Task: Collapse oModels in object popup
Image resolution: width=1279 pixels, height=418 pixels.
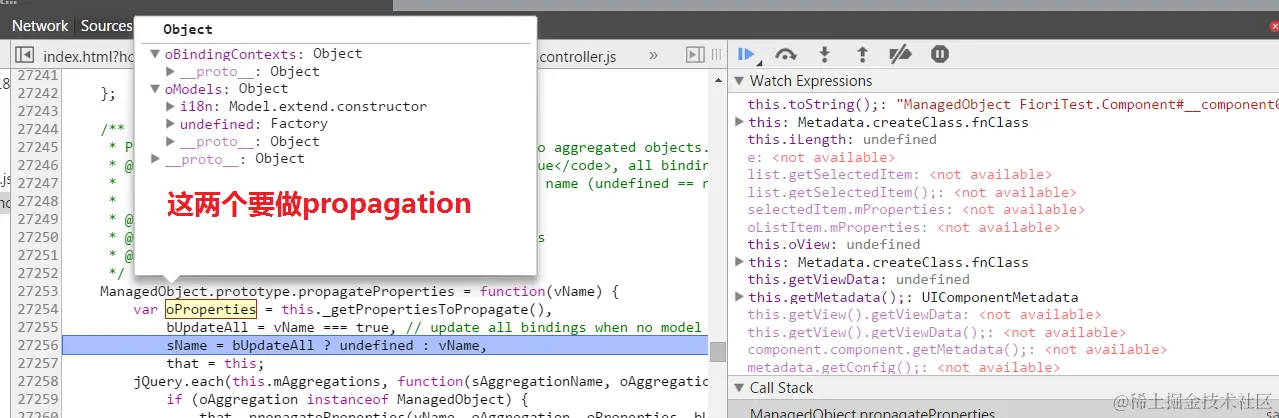Action: 156,89
